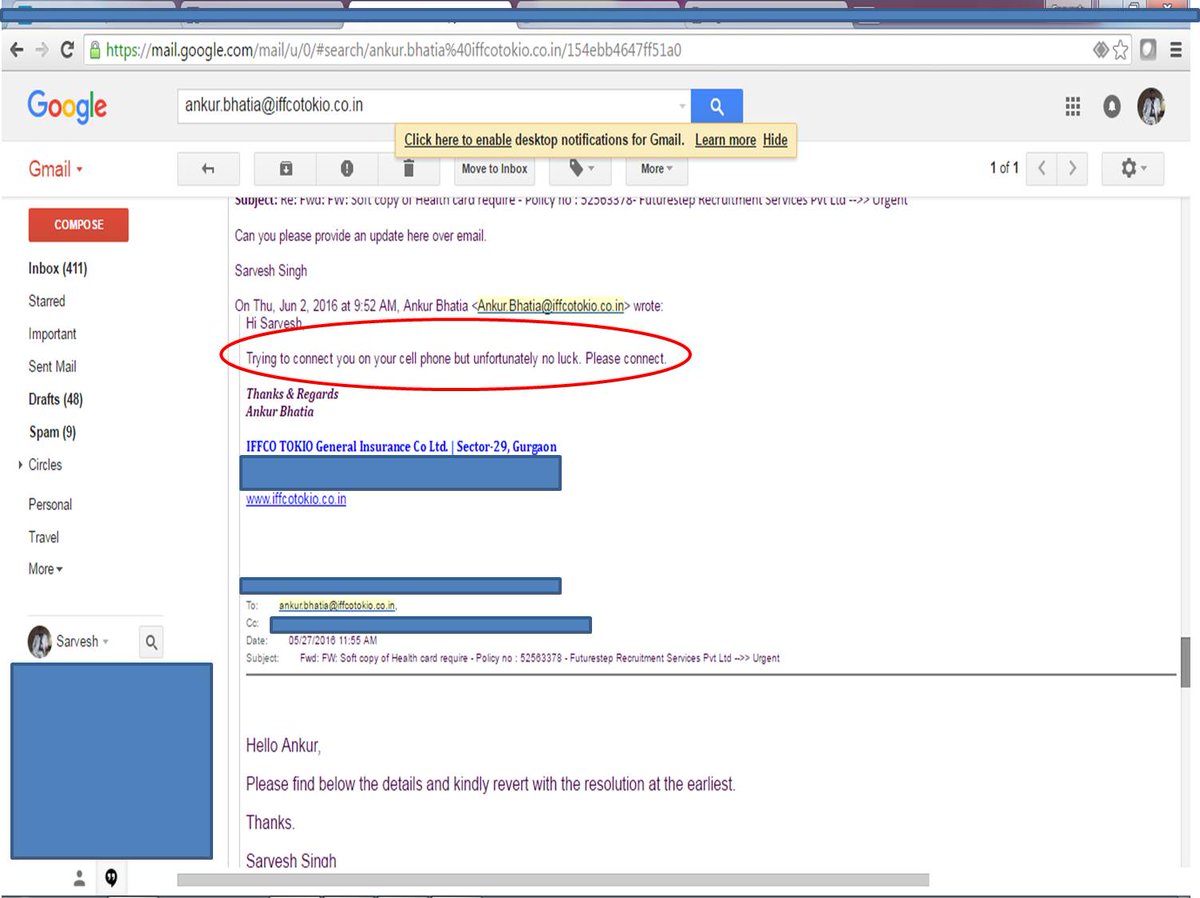Viewport: 1200px width, 898px height.
Task: Open the More actions dropdown
Action: [x=657, y=169]
